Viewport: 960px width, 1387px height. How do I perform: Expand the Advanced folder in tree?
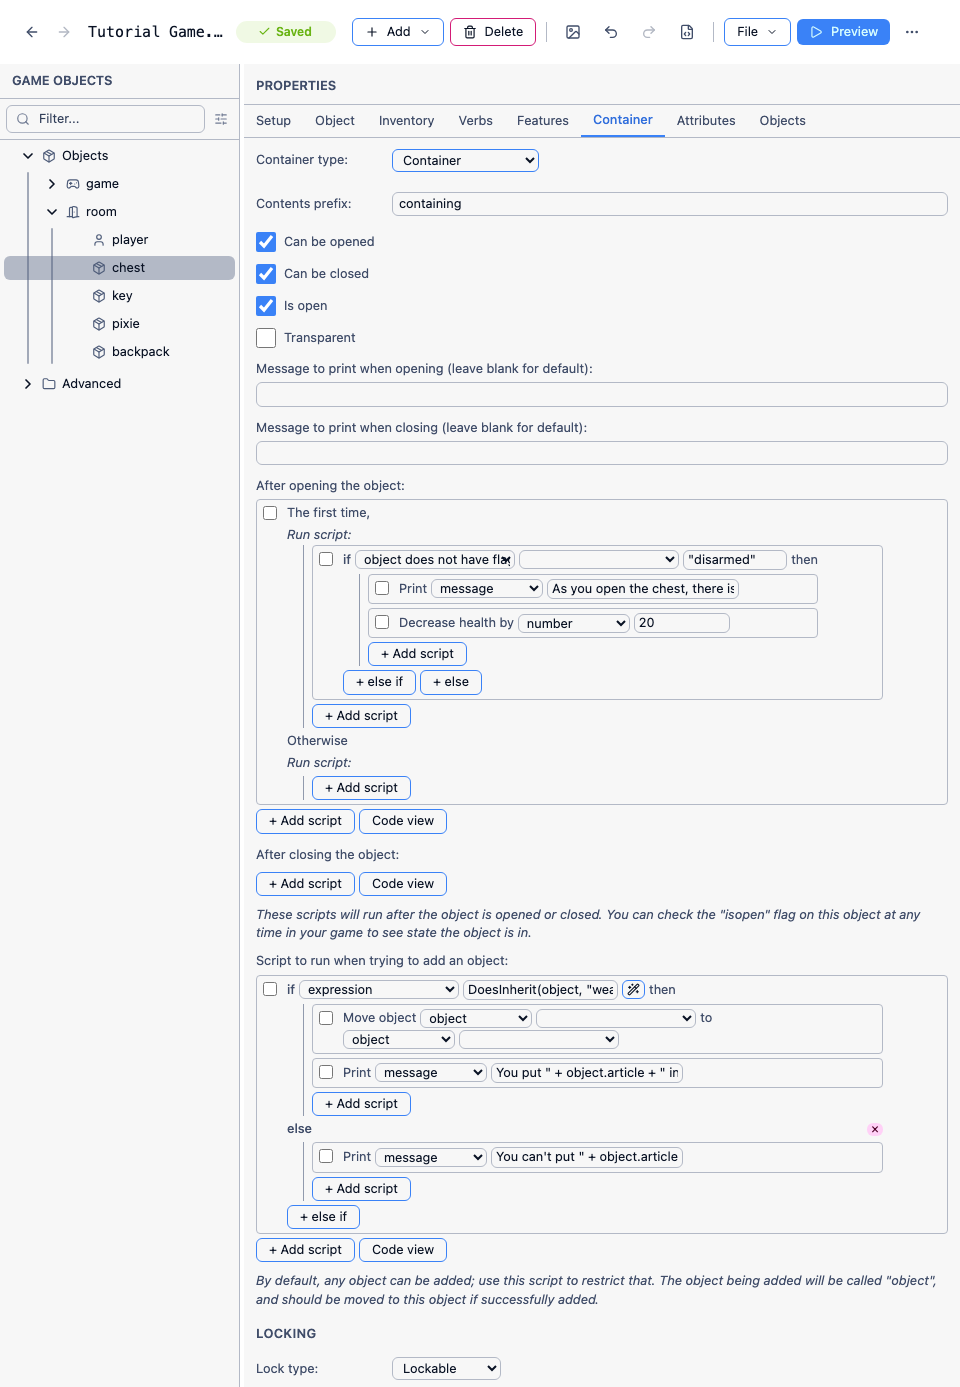pos(28,384)
